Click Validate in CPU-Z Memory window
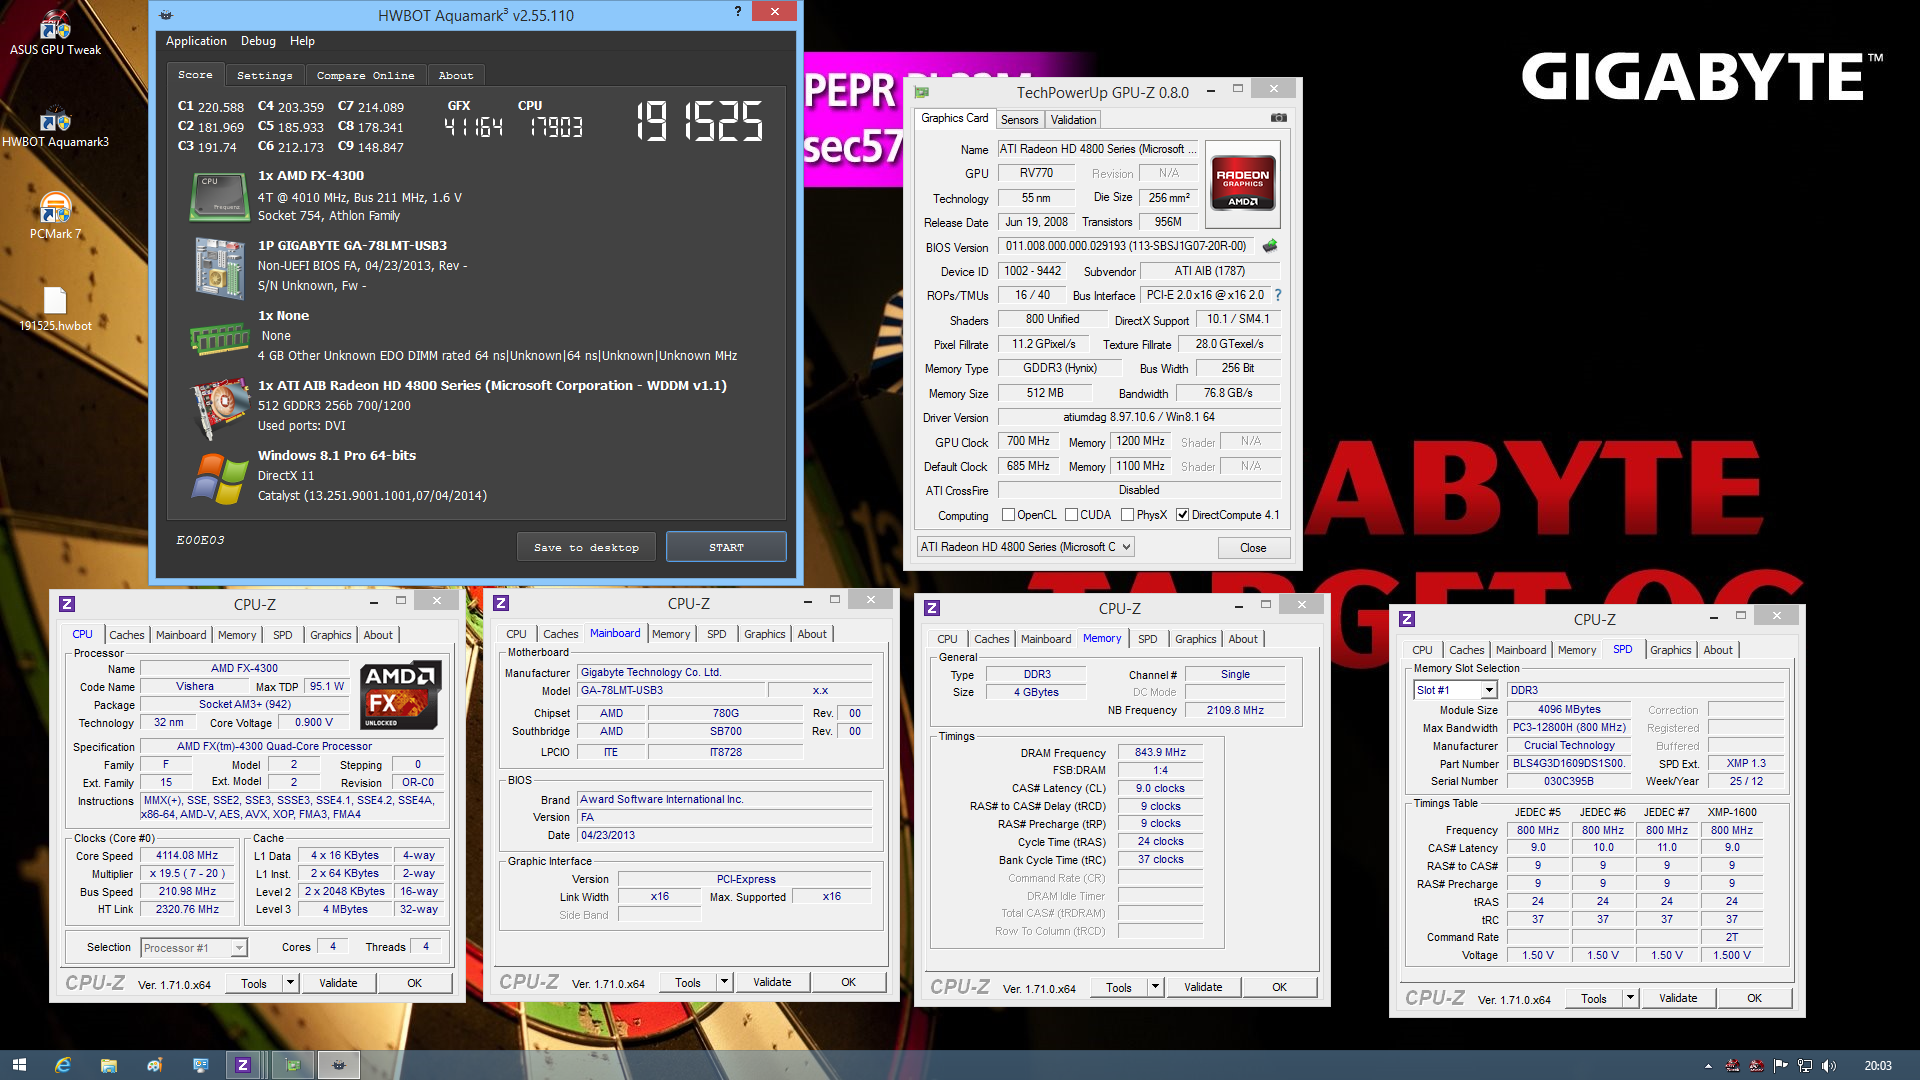The height and width of the screenshot is (1080, 1920). pos(1203,987)
